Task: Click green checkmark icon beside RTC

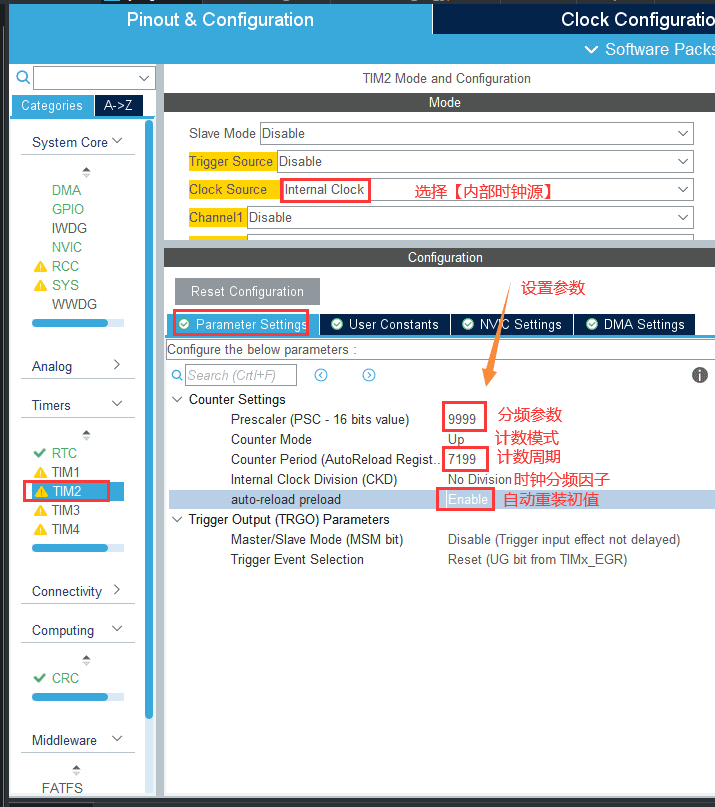Action: point(40,453)
